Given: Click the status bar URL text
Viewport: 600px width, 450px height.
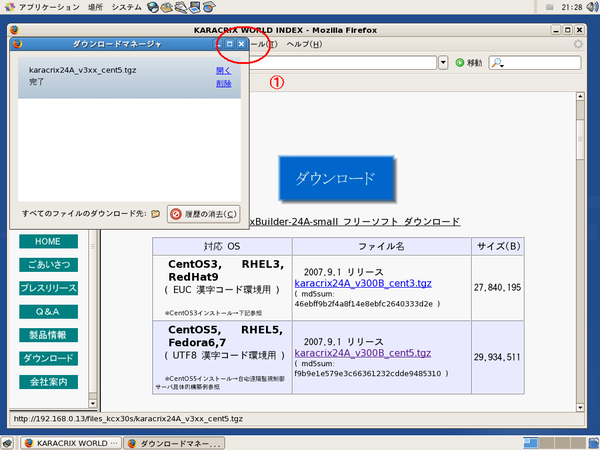Looking at the screenshot, I should (x=128, y=419).
